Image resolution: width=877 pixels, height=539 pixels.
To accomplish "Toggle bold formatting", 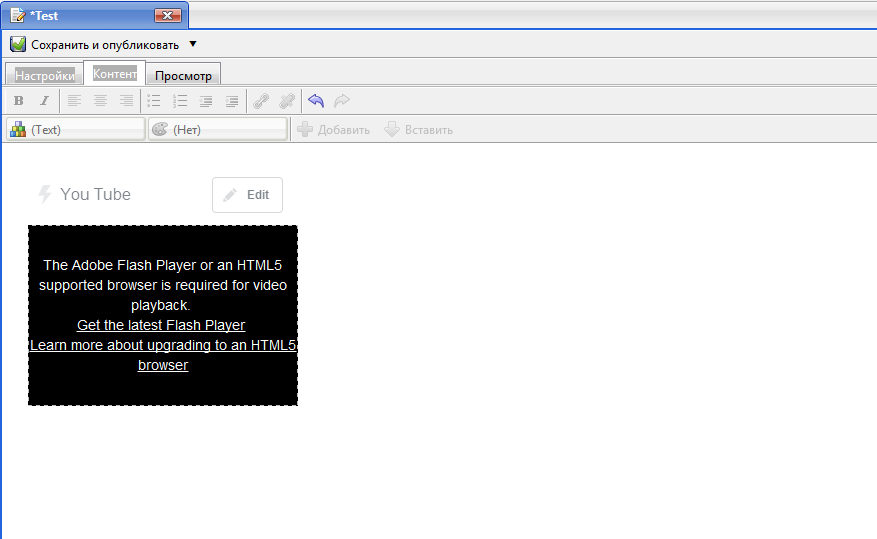I will coord(18,101).
